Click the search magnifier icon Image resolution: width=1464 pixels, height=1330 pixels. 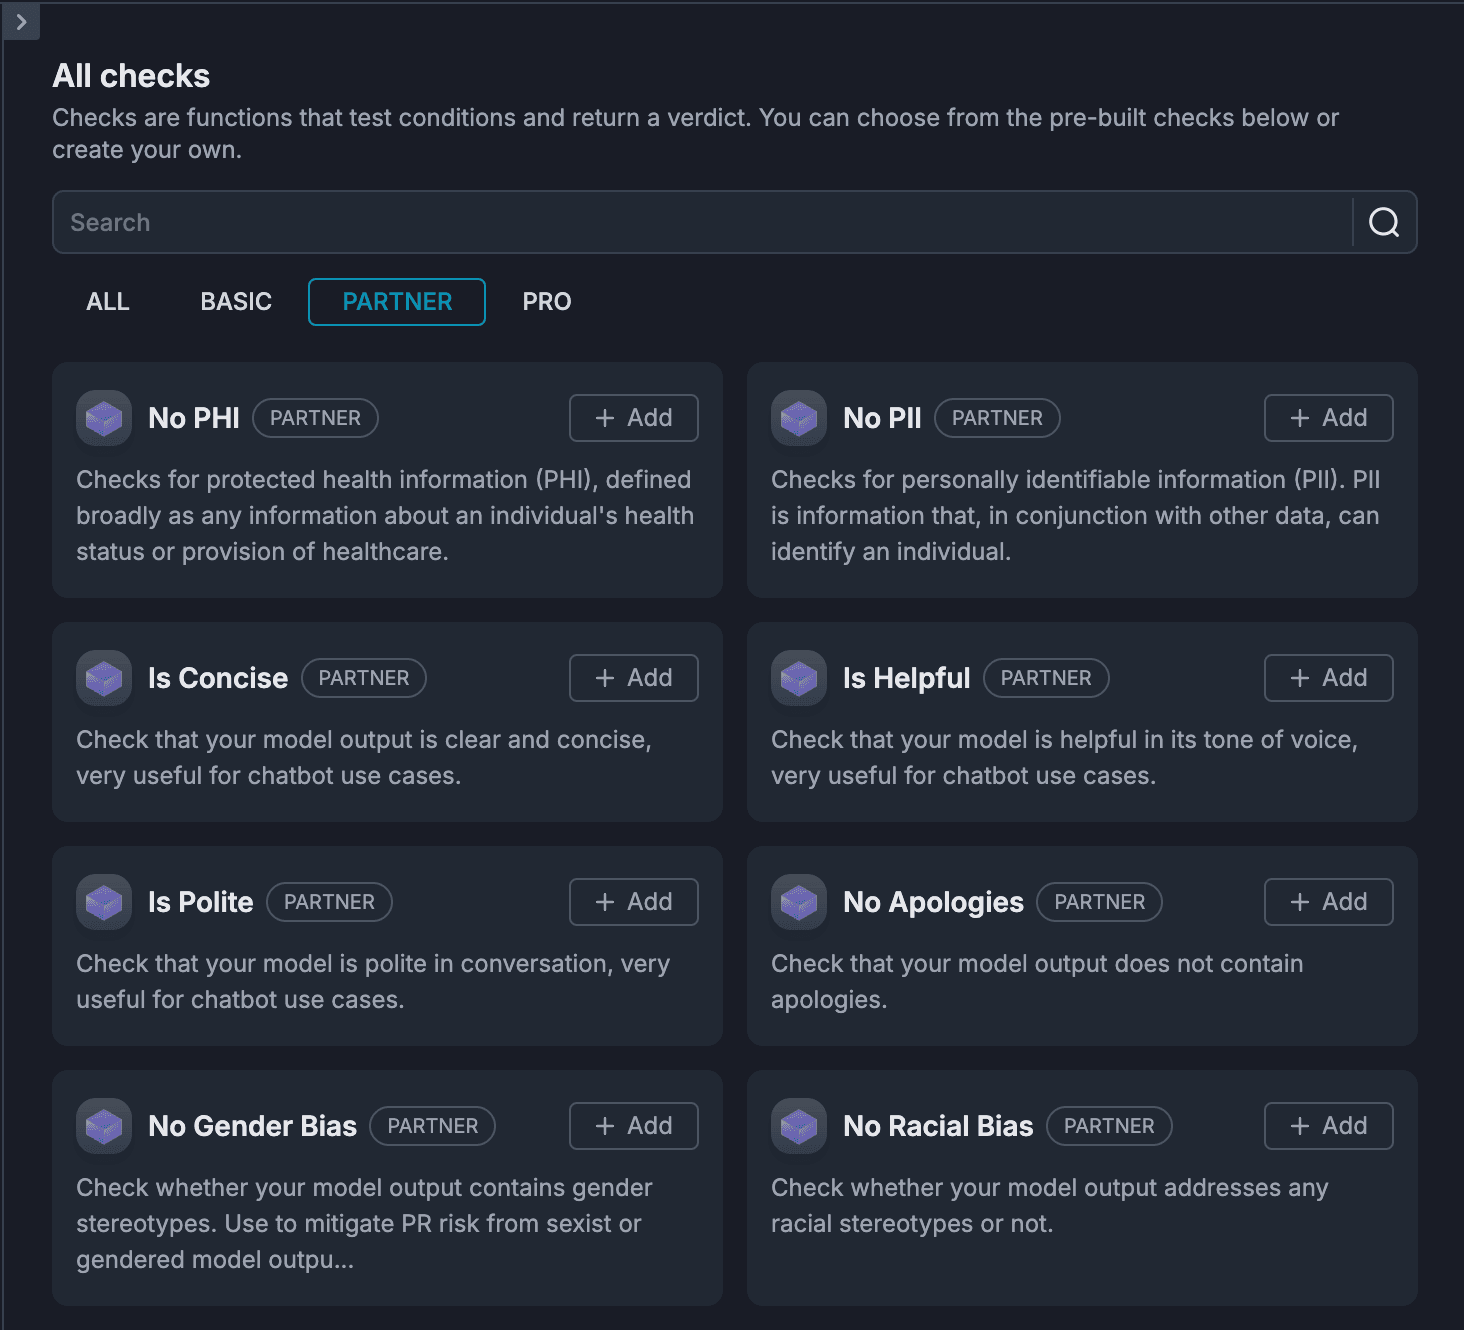point(1384,222)
